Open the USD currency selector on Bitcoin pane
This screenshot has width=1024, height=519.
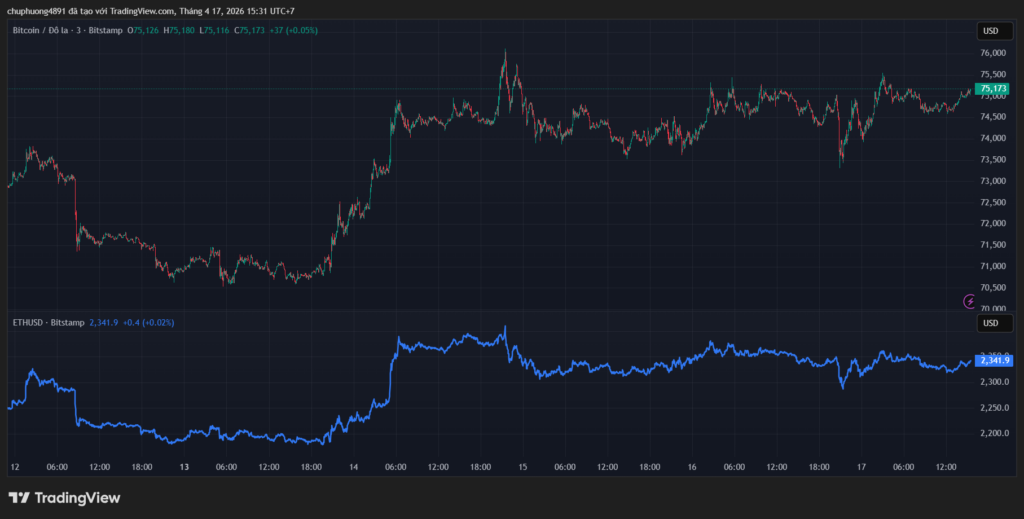(x=990, y=31)
